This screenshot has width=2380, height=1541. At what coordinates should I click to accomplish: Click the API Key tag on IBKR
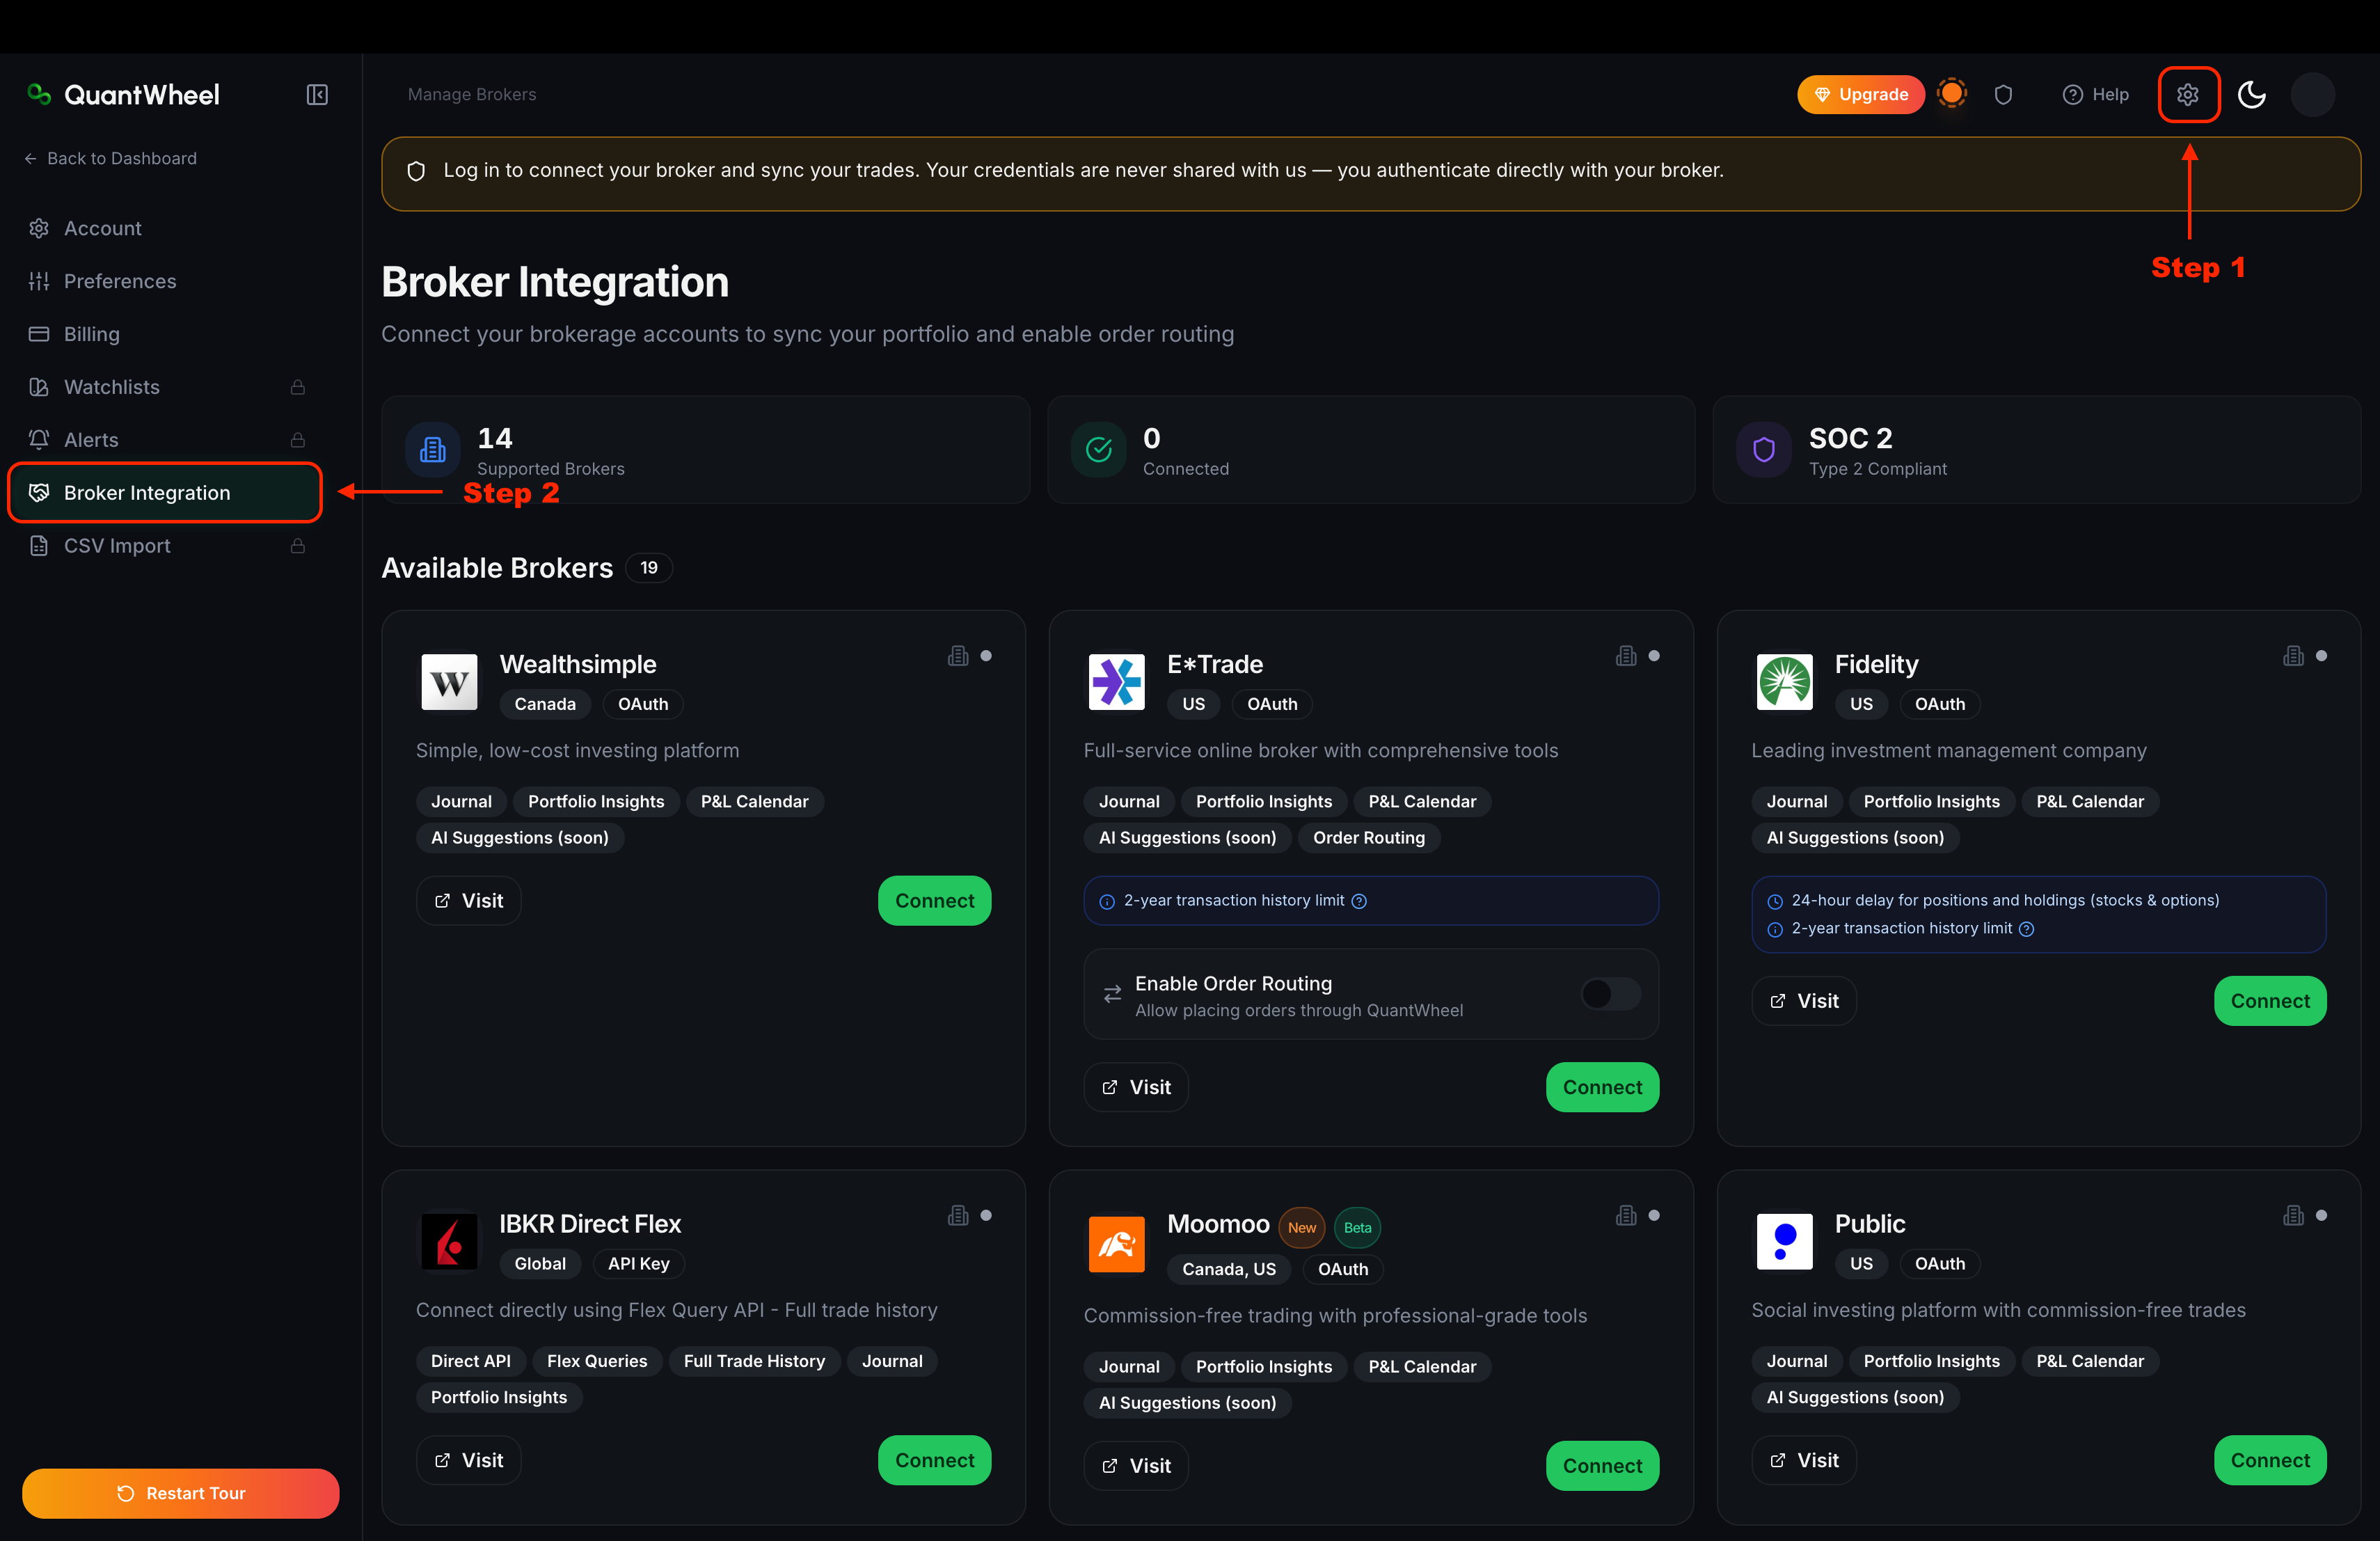pyautogui.click(x=638, y=1264)
